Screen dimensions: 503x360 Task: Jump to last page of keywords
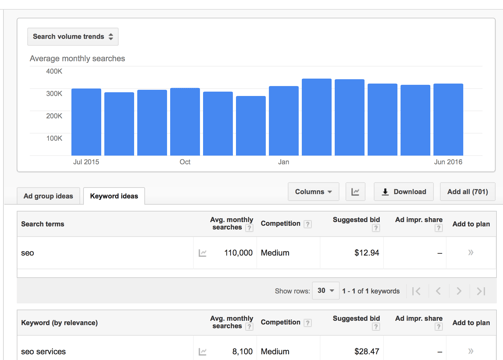pos(481,291)
